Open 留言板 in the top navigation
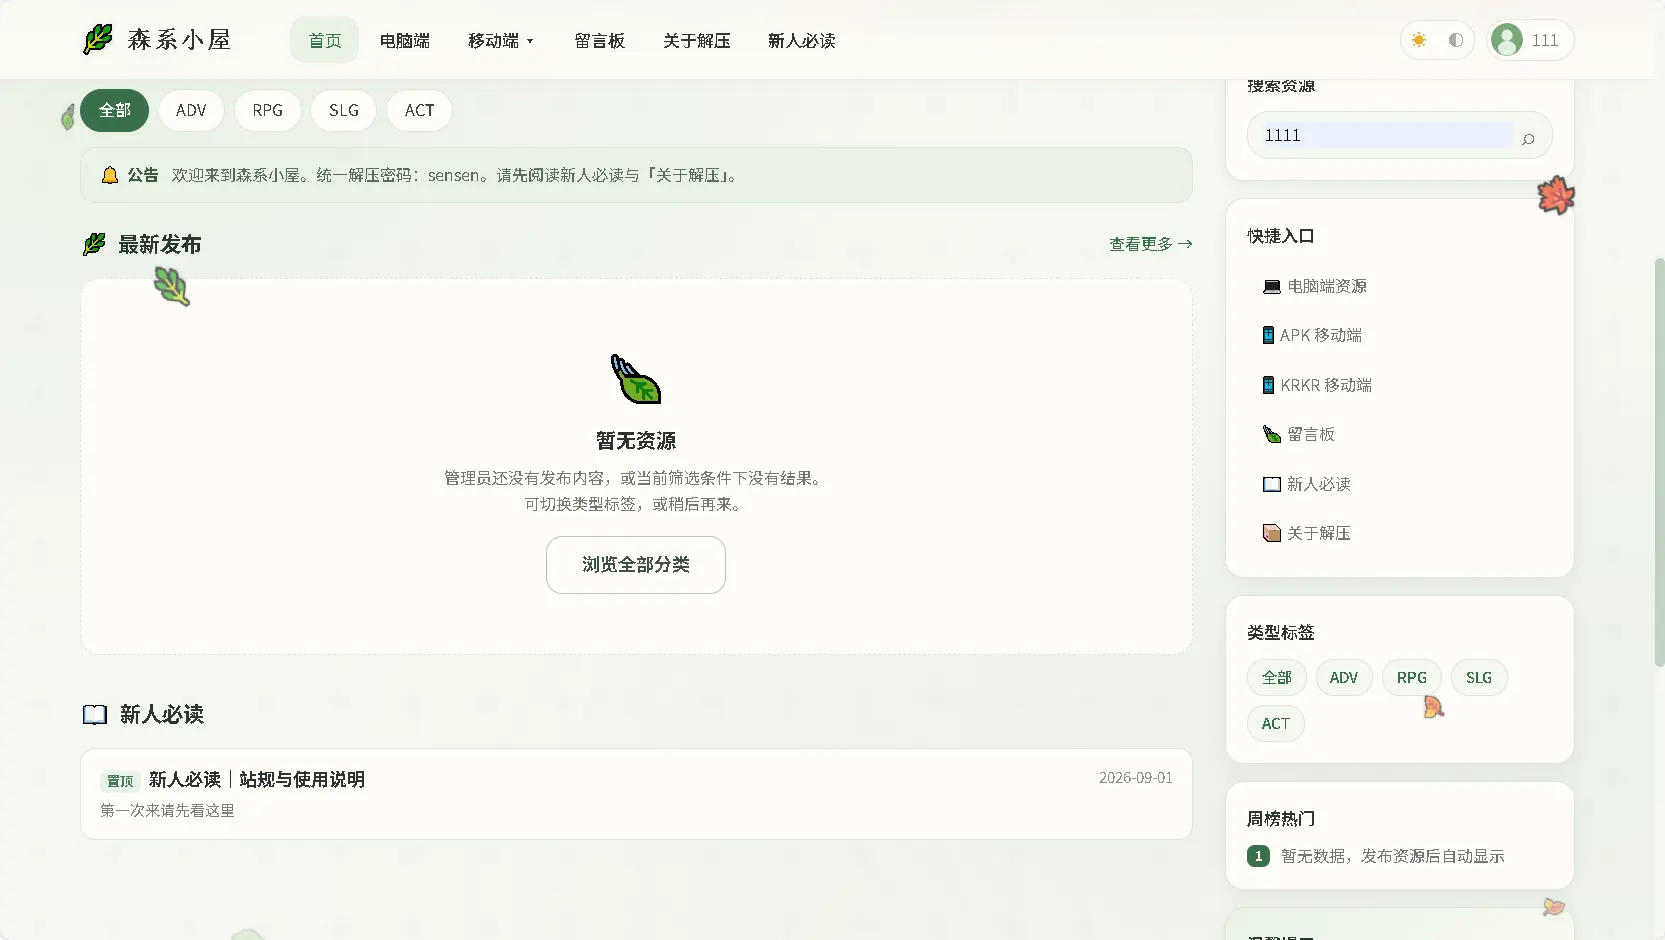1665x940 pixels. (x=600, y=41)
